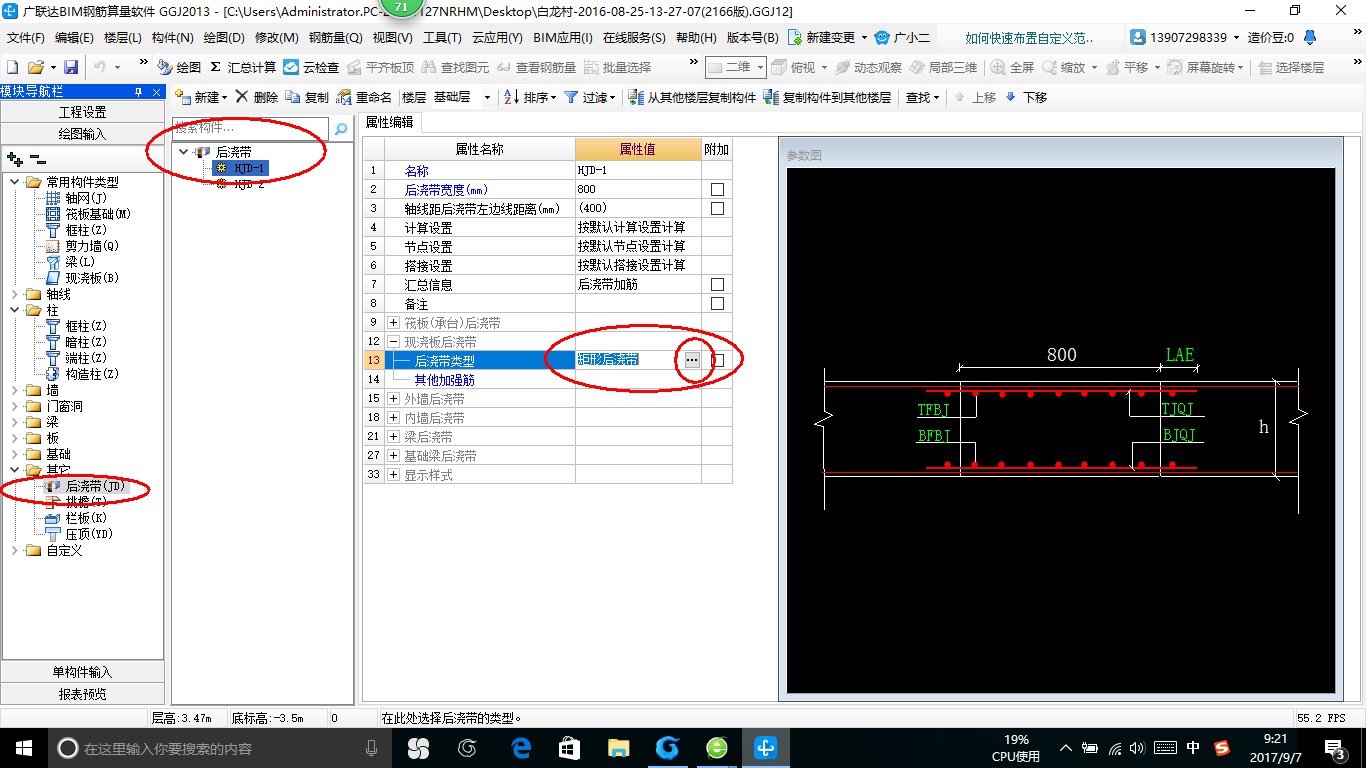Select the HJD-2 component
The height and width of the screenshot is (768, 1366).
(x=249, y=184)
